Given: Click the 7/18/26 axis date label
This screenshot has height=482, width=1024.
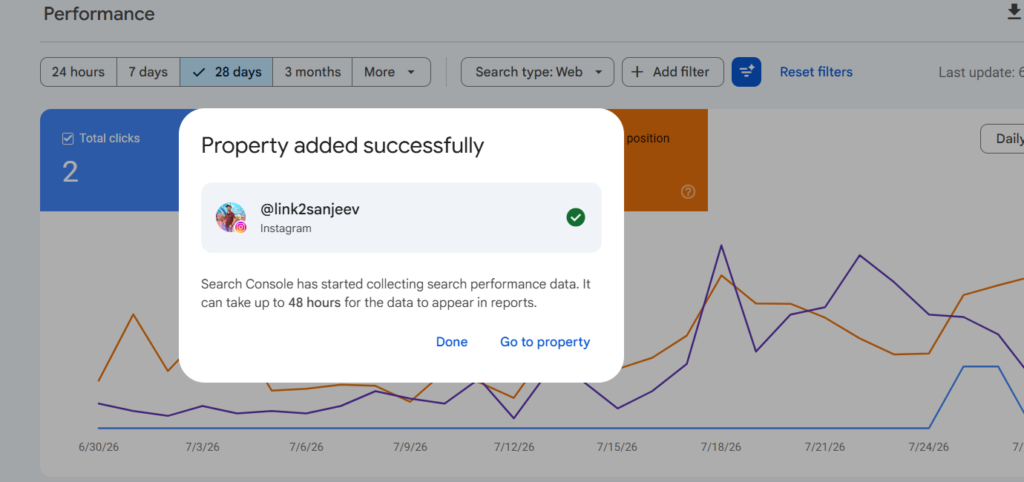Looking at the screenshot, I should (x=721, y=447).
